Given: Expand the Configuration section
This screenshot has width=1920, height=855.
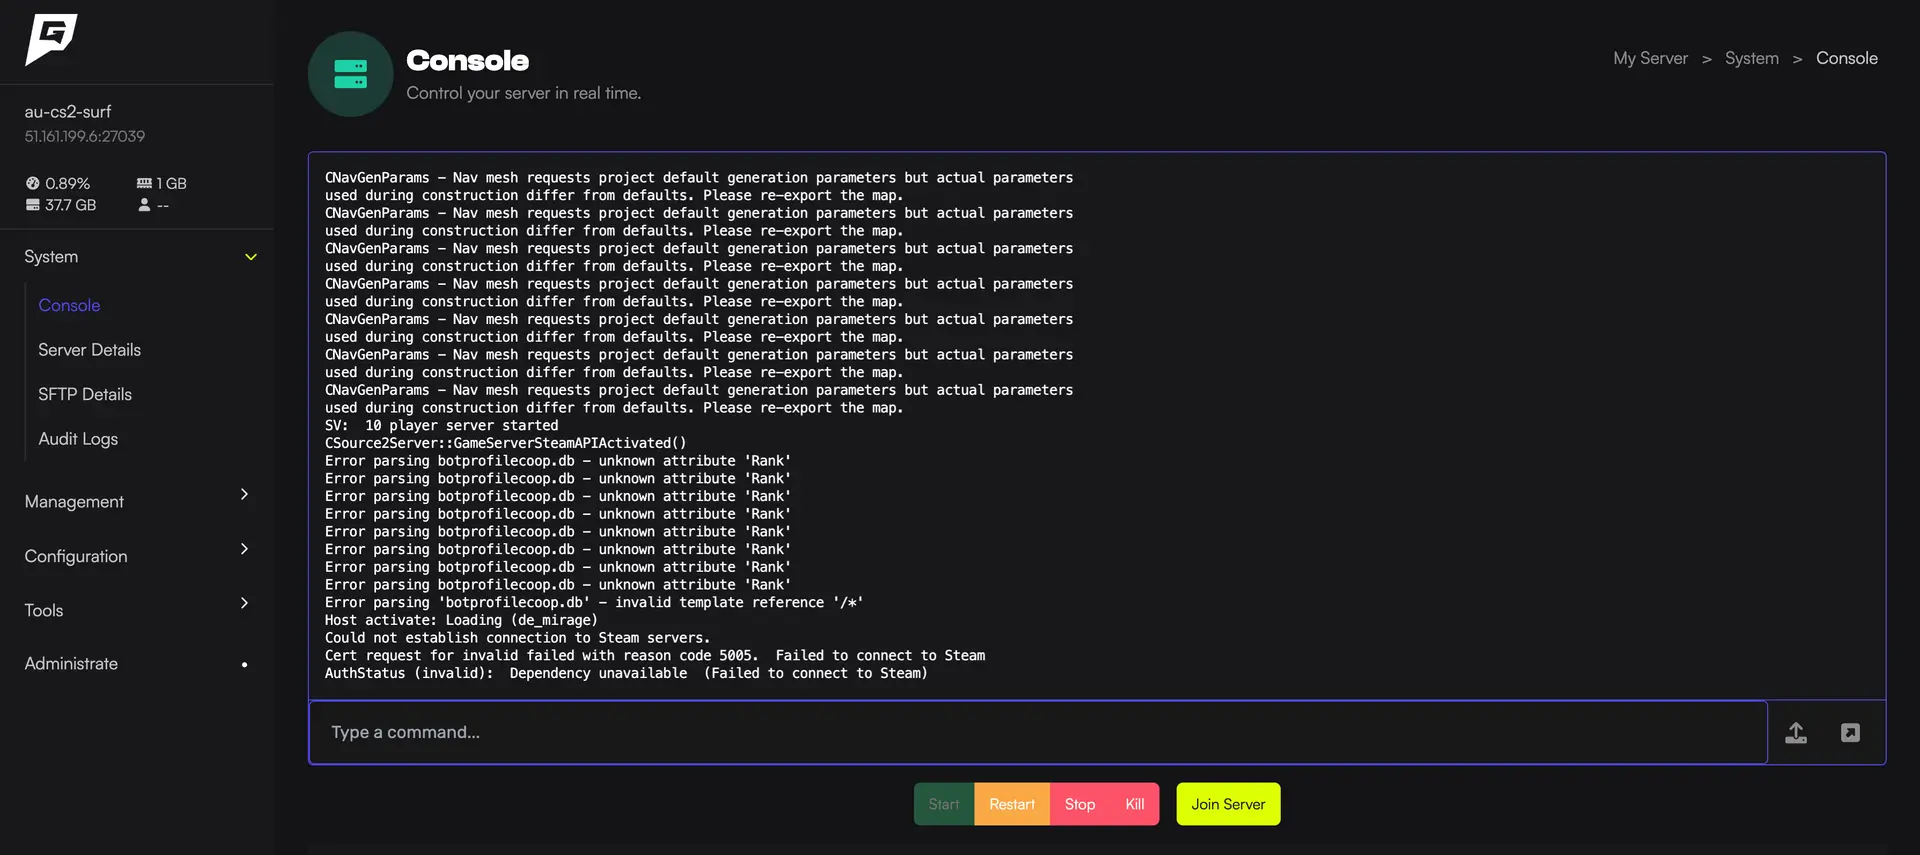Looking at the screenshot, I should coord(244,549).
